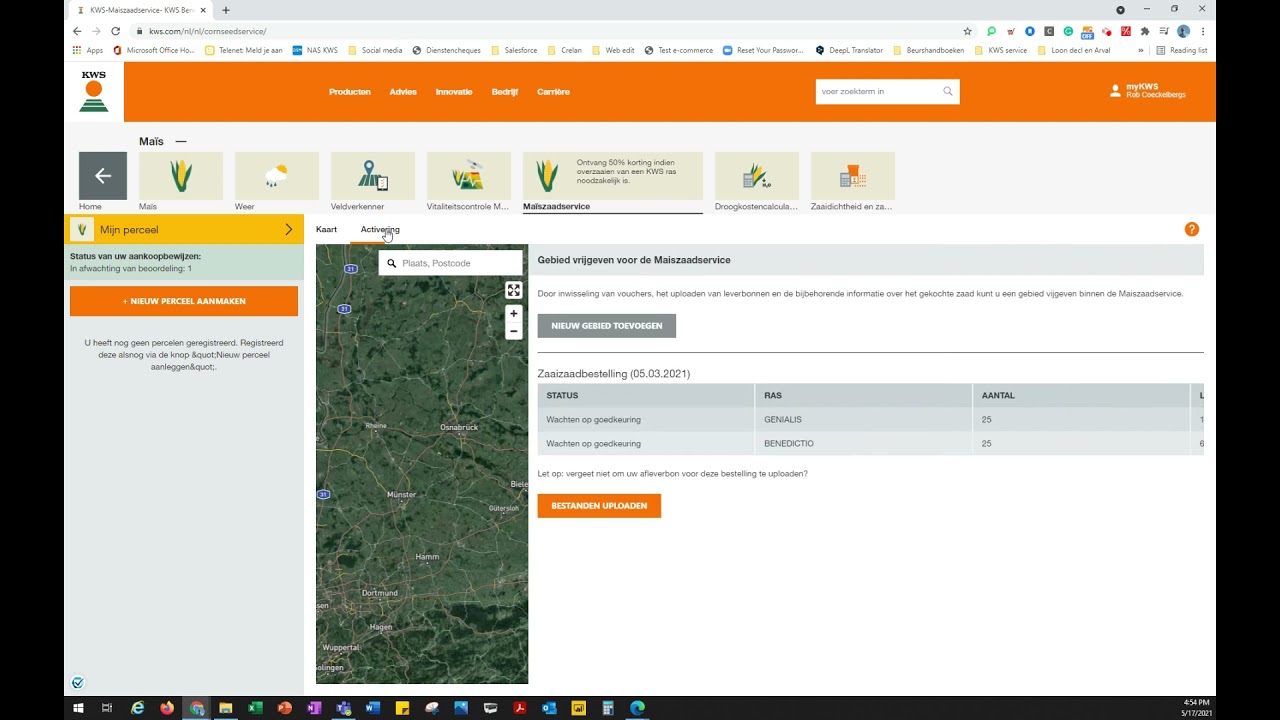
Task: Click the STATUS column header
Action: pyautogui.click(x=647, y=395)
